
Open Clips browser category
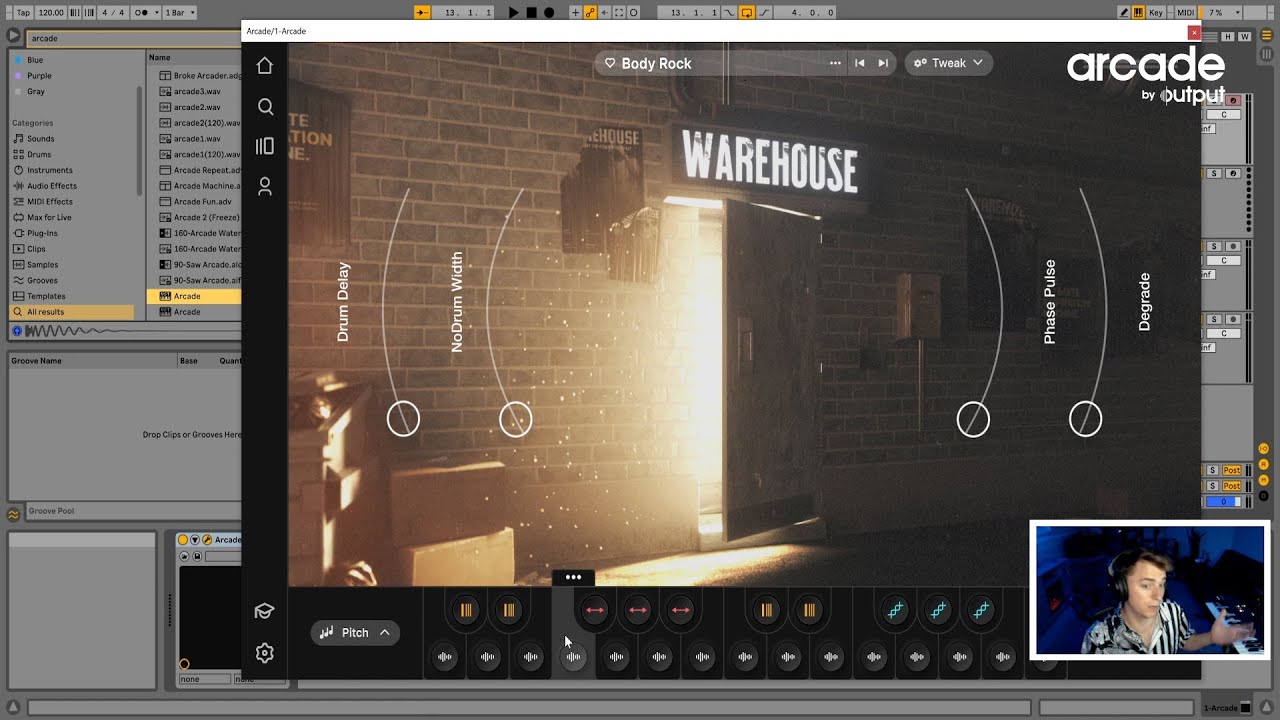click(x=36, y=249)
